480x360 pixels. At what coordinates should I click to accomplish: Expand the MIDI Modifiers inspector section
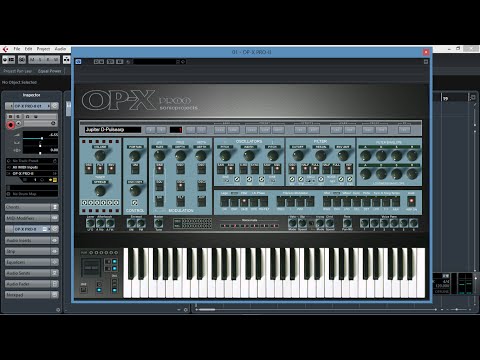pos(28,218)
